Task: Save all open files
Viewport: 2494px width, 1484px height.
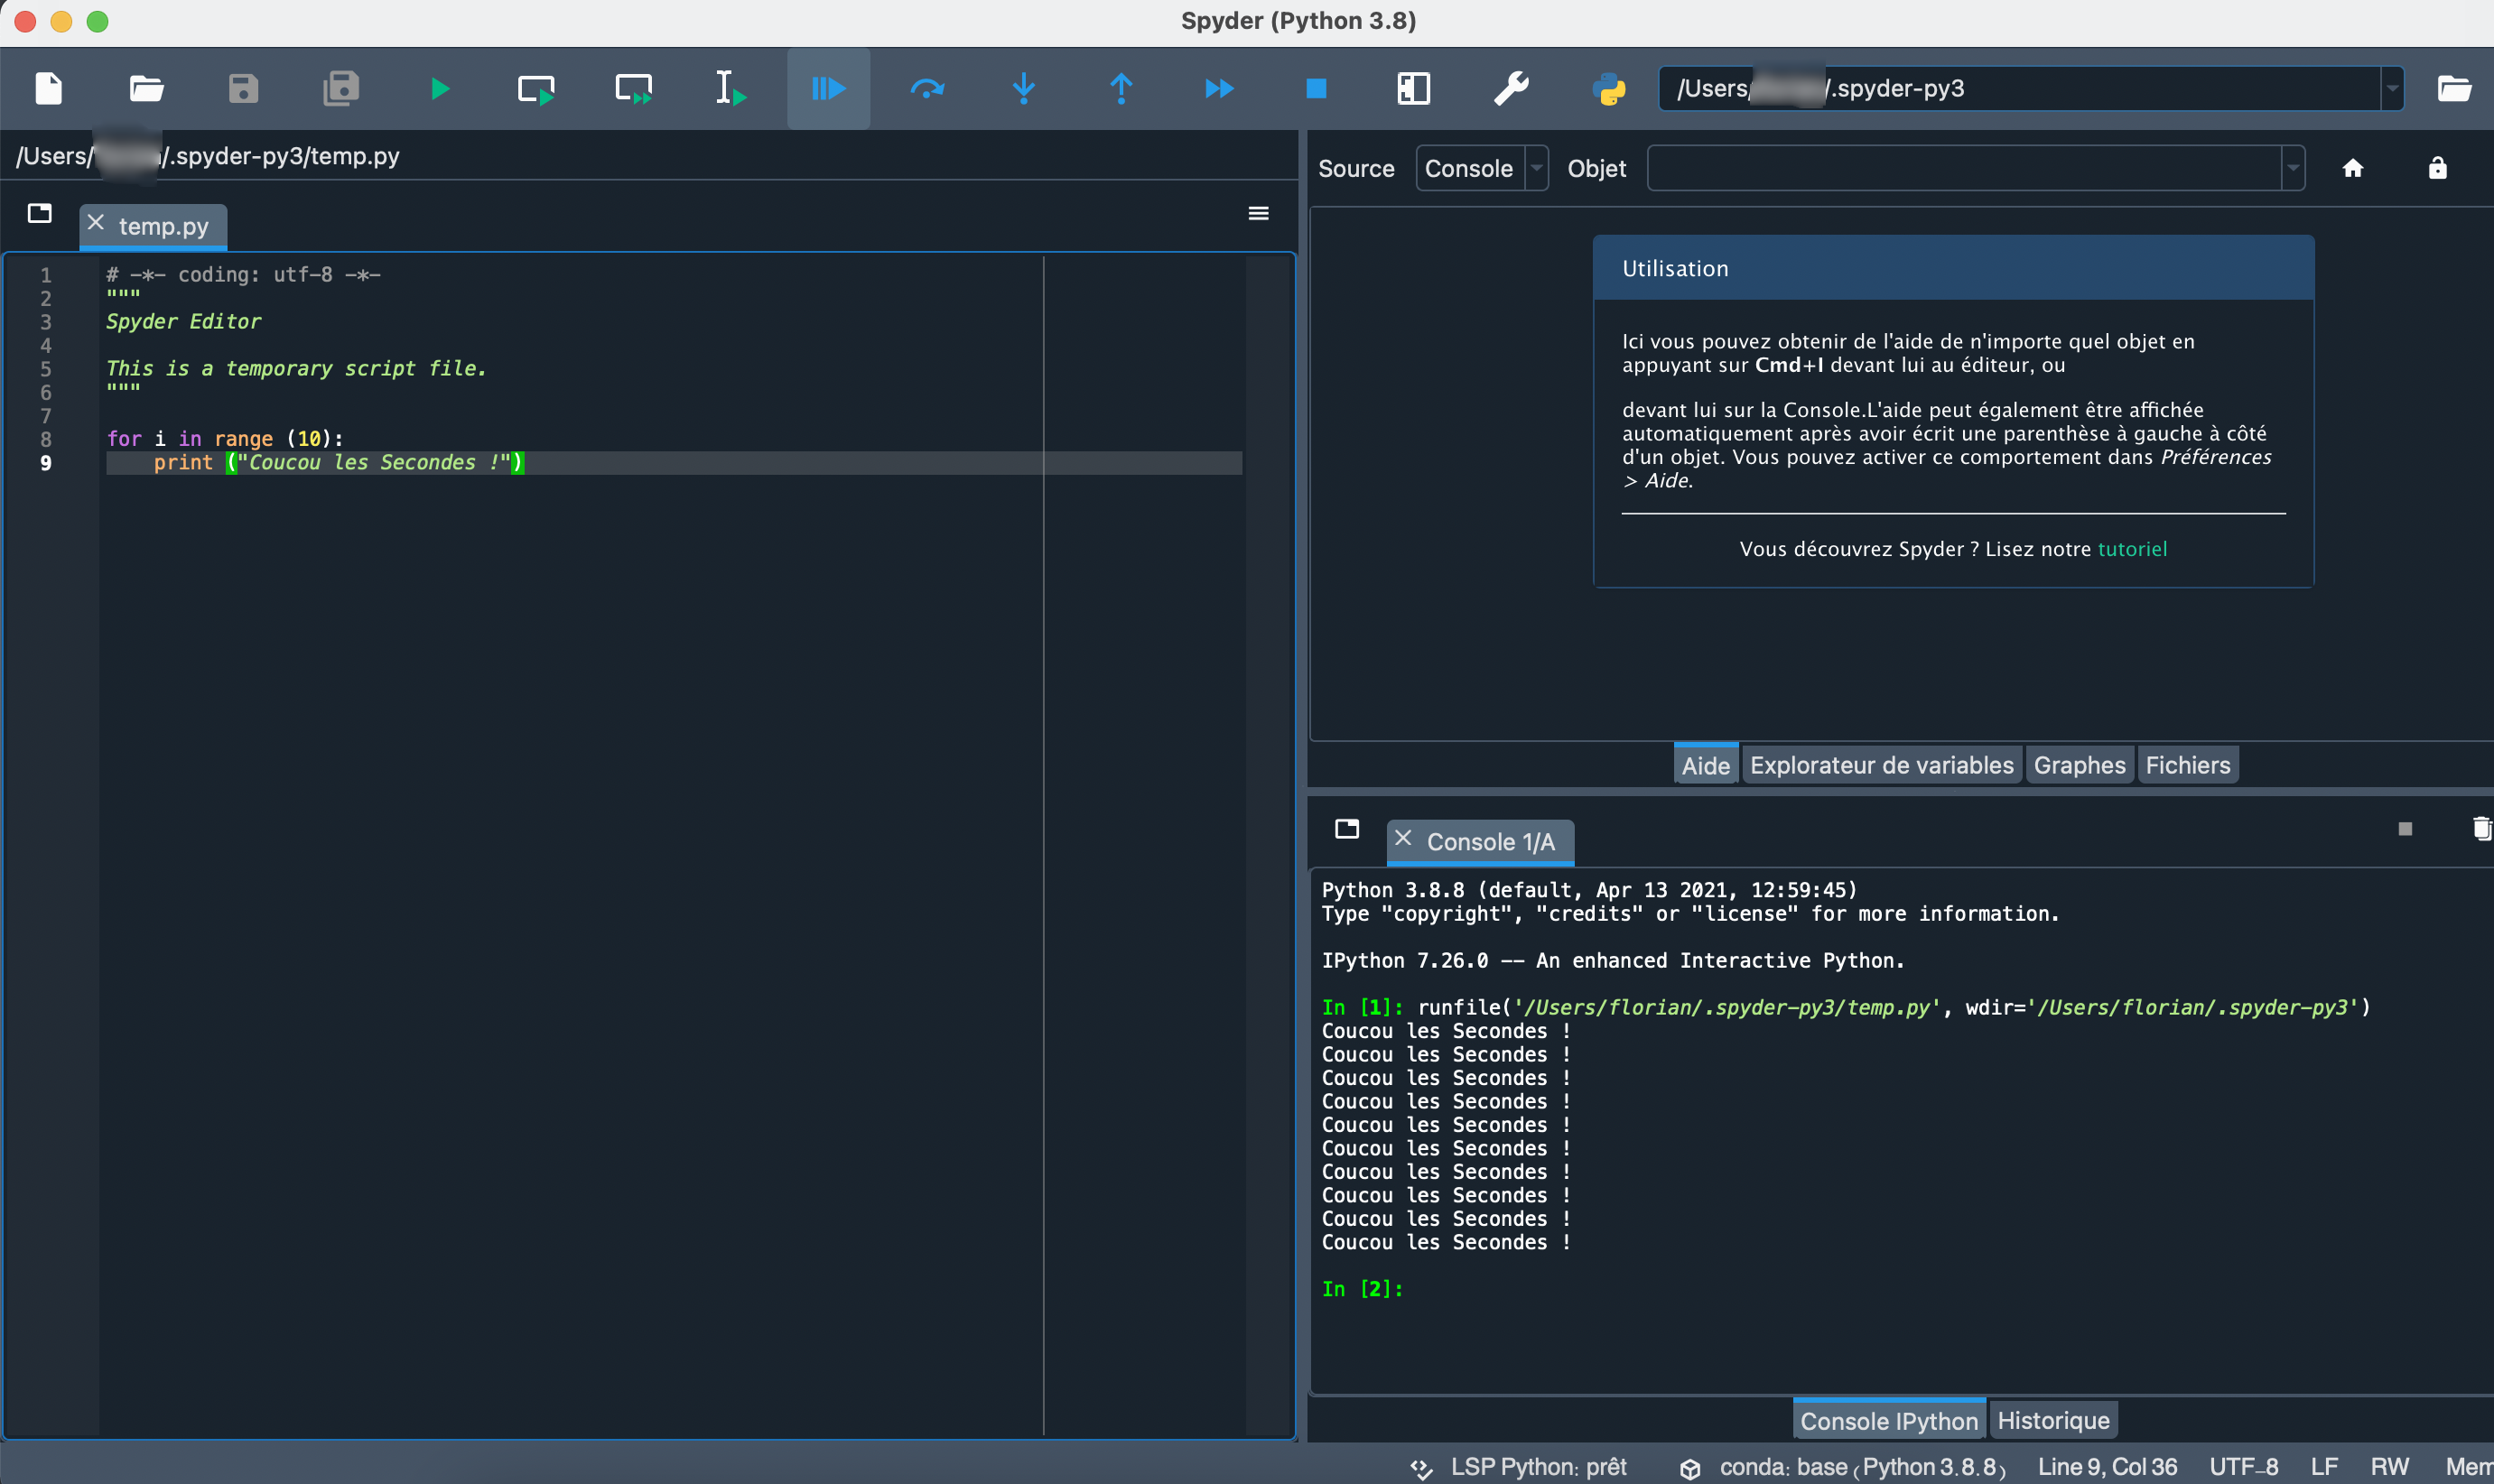Action: [341, 88]
